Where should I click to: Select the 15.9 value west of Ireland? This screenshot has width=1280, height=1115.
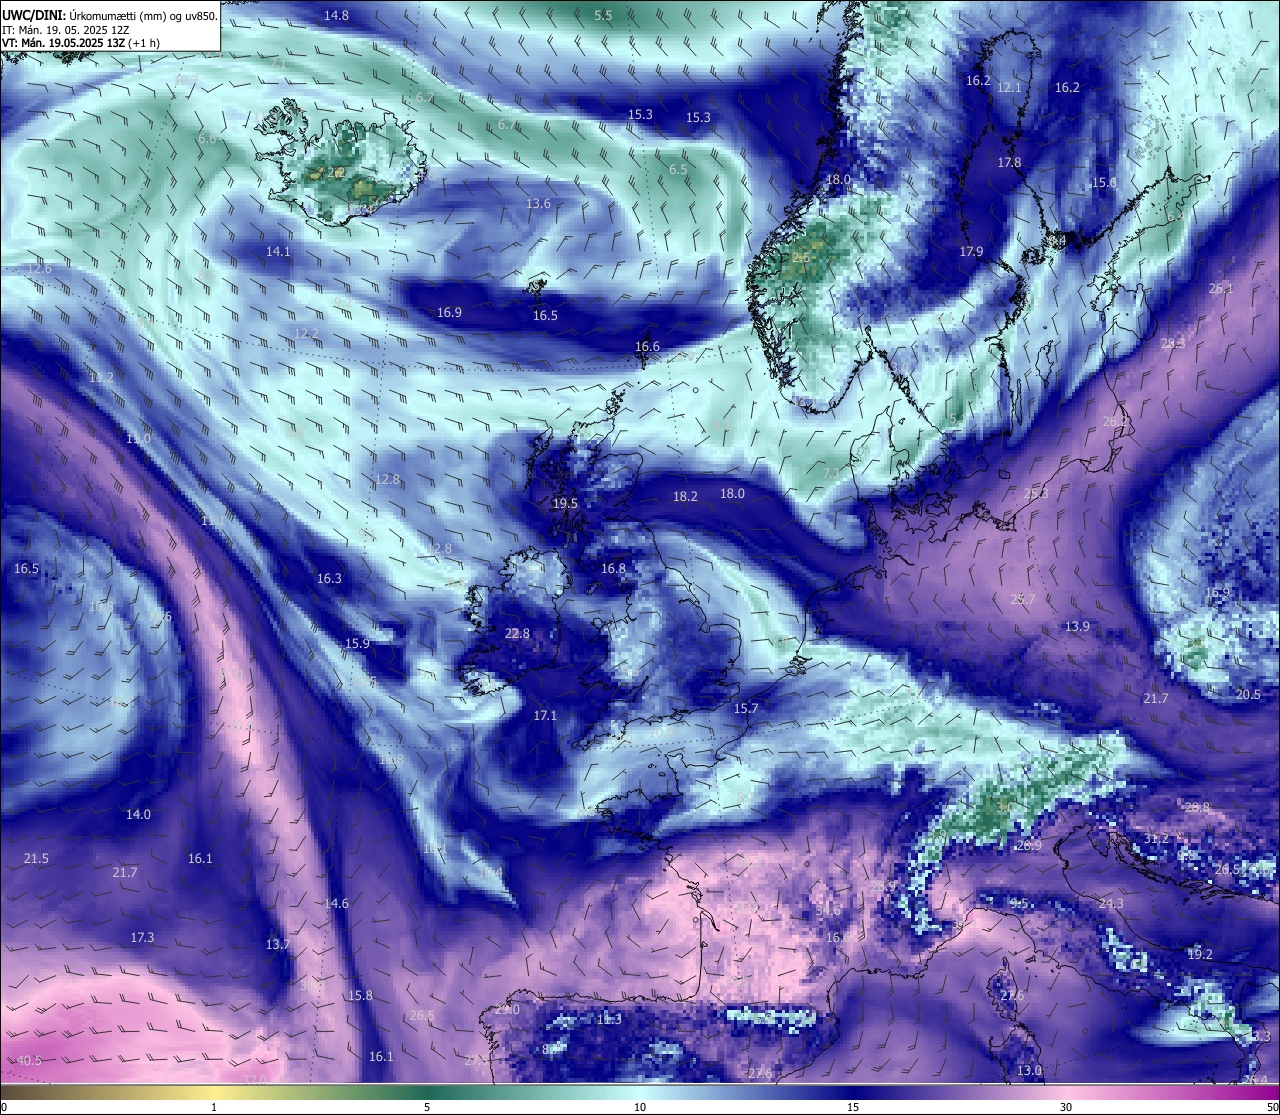(x=357, y=644)
